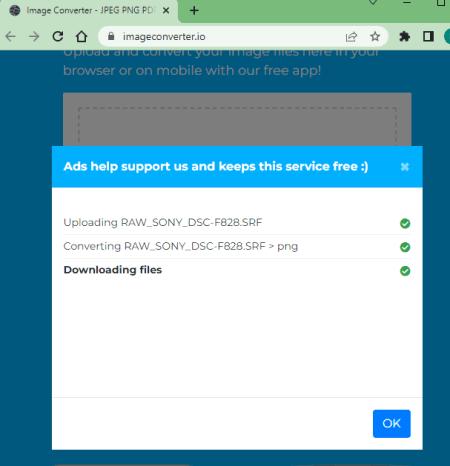The height and width of the screenshot is (466, 450).
Task: Toggle the browser side panel
Action: pos(428,36)
